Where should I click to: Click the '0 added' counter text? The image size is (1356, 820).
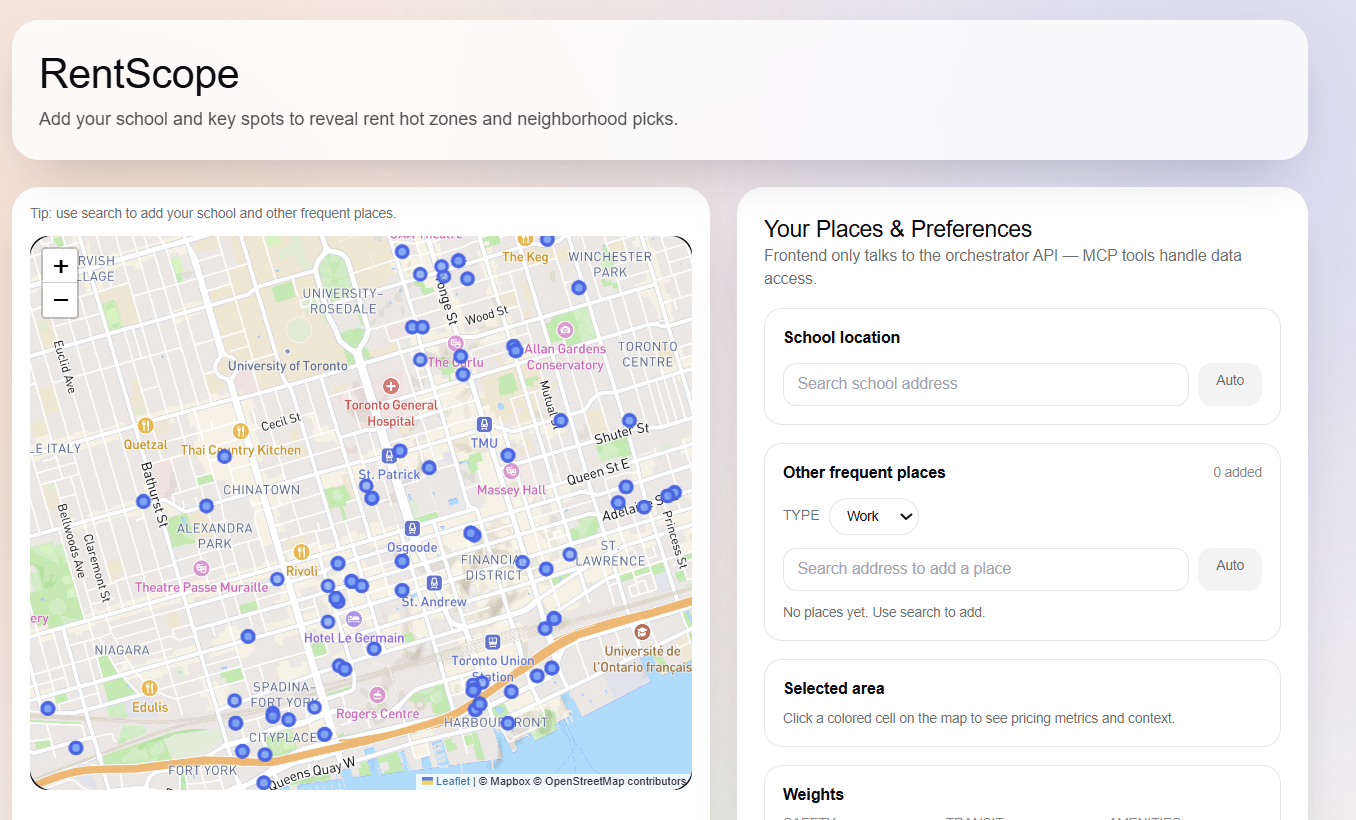[1237, 472]
